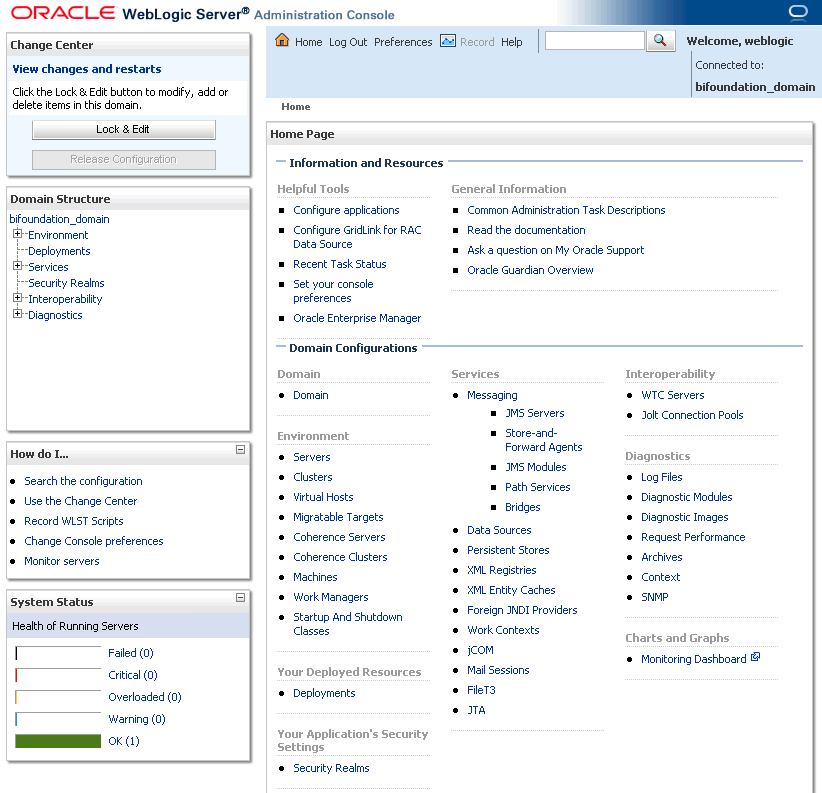Click the Critical health status bar

coord(58,675)
